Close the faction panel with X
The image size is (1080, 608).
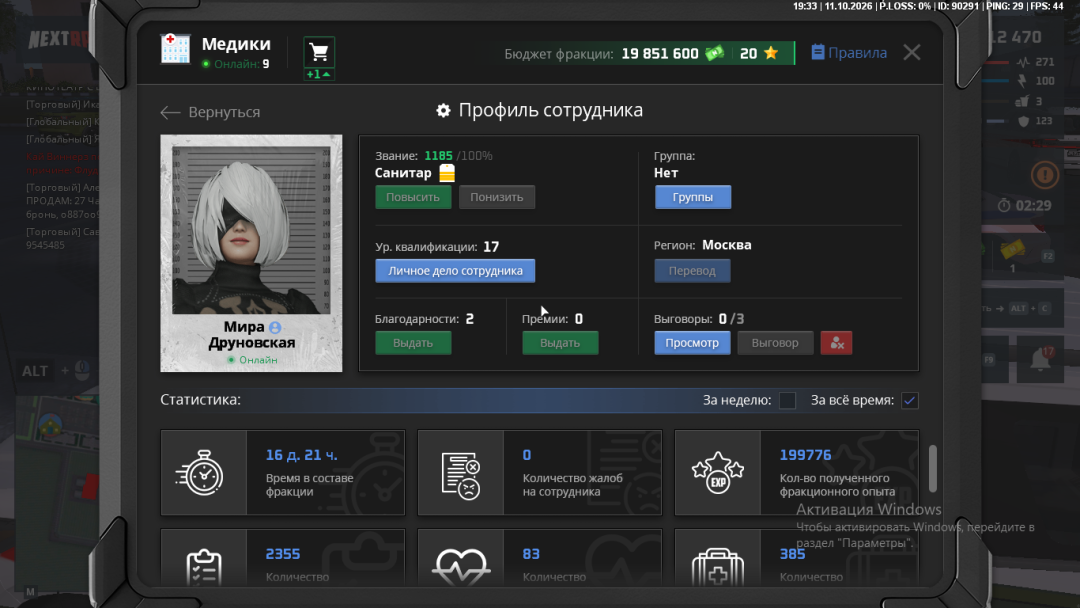click(911, 52)
